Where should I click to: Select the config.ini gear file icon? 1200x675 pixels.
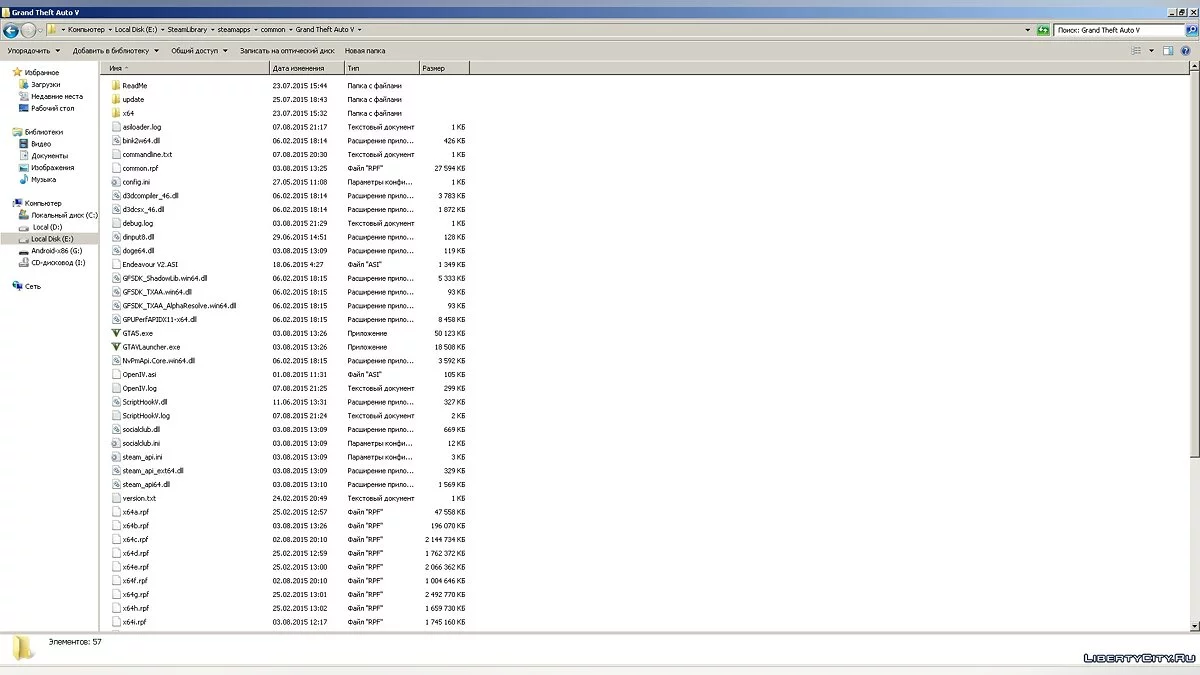click(116, 182)
